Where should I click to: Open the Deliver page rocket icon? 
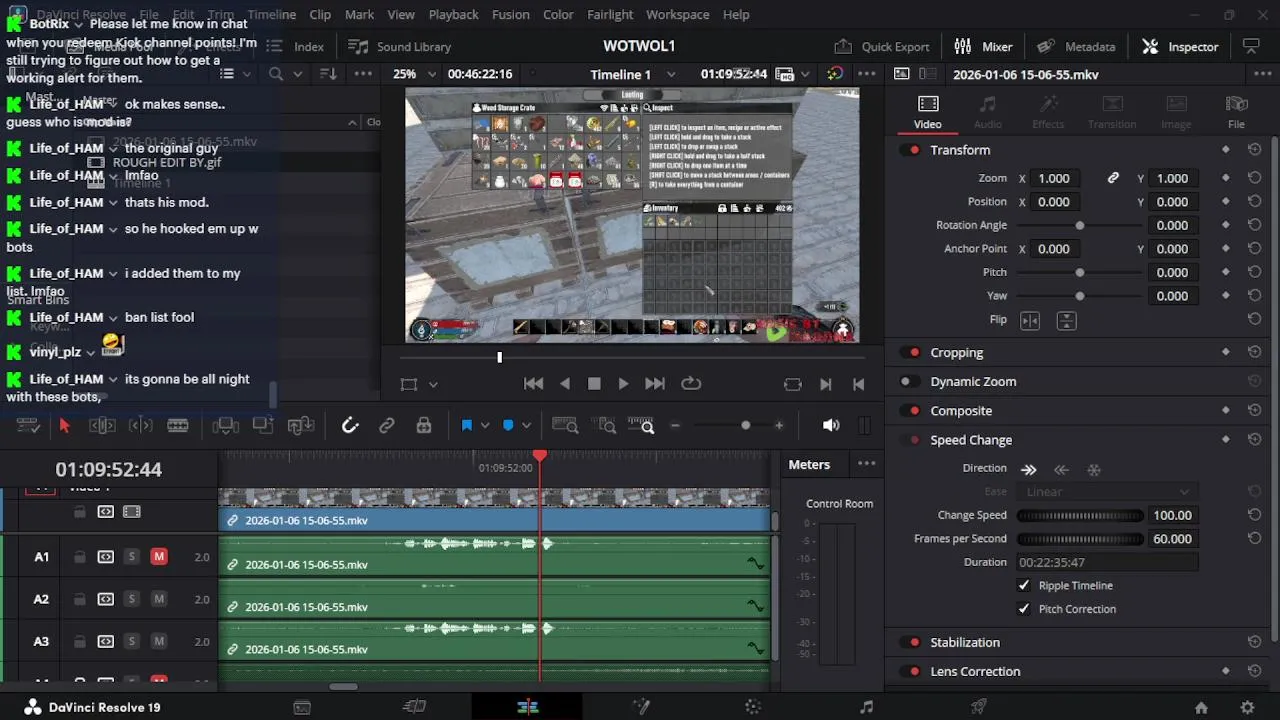coord(979,707)
